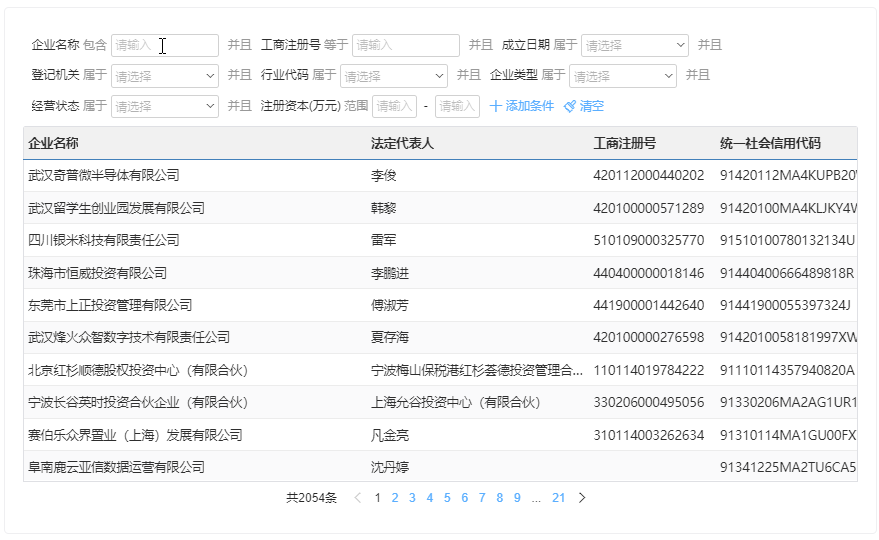Select row 武汉烽火众智数字技术有限责任公司
The height and width of the screenshot is (540, 879).
tap(440, 338)
